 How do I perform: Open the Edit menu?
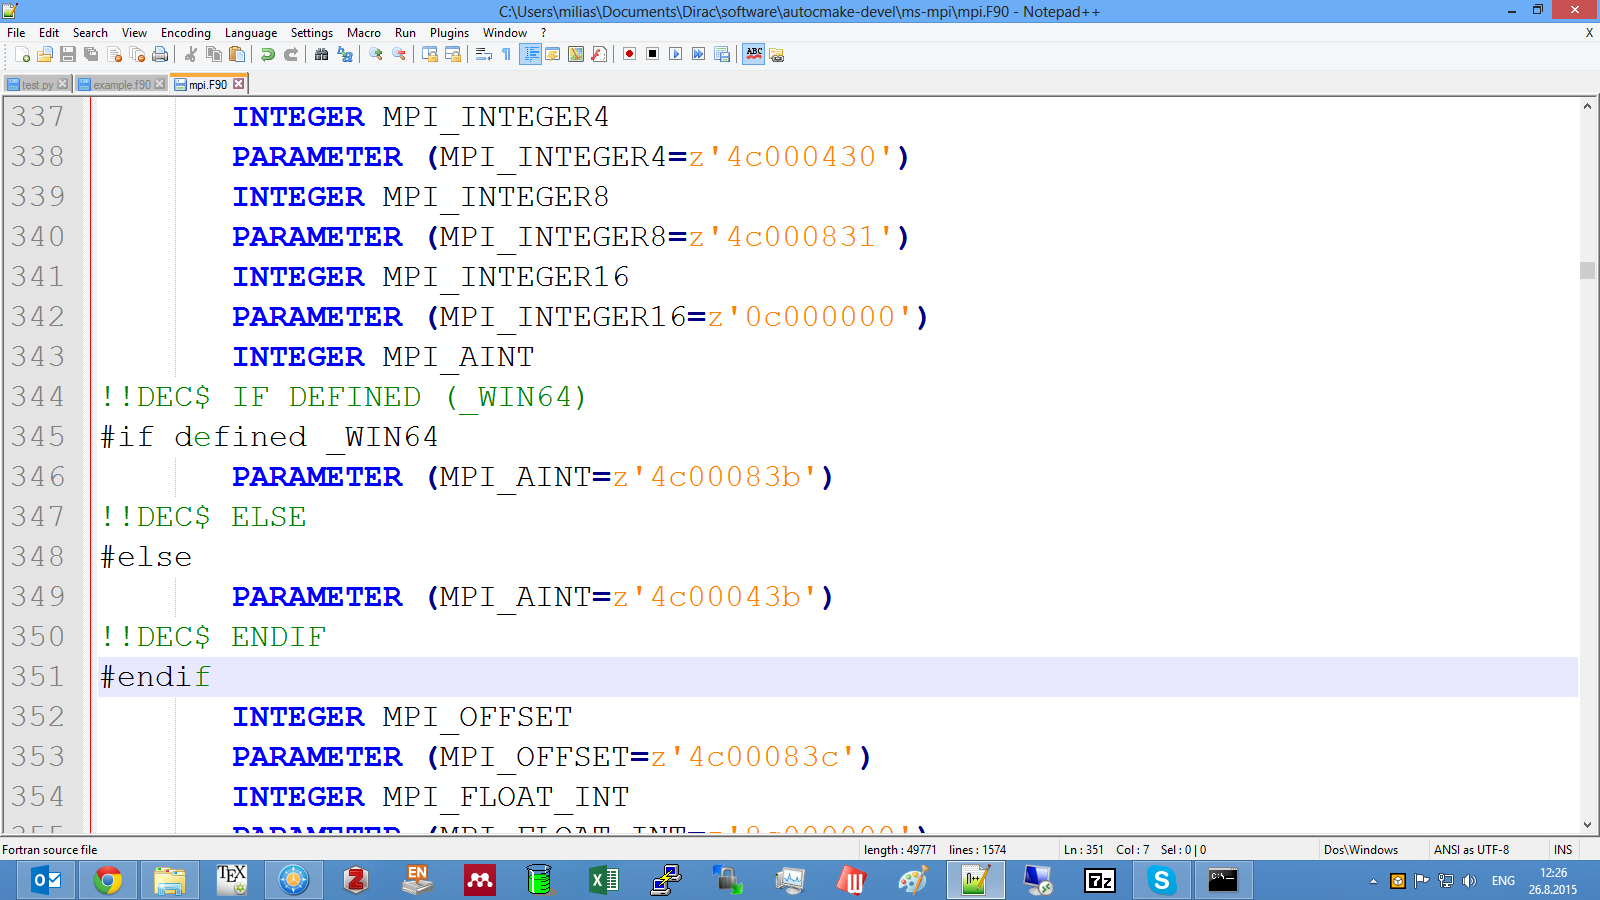coord(49,33)
